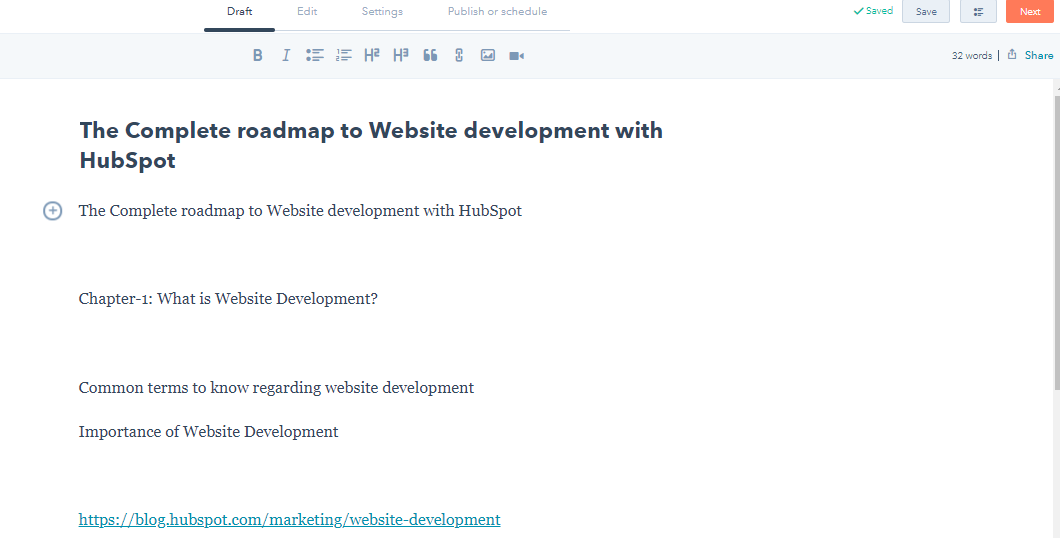The height and width of the screenshot is (538, 1060).
Task: Click the blog post title heading
Action: coord(371,145)
